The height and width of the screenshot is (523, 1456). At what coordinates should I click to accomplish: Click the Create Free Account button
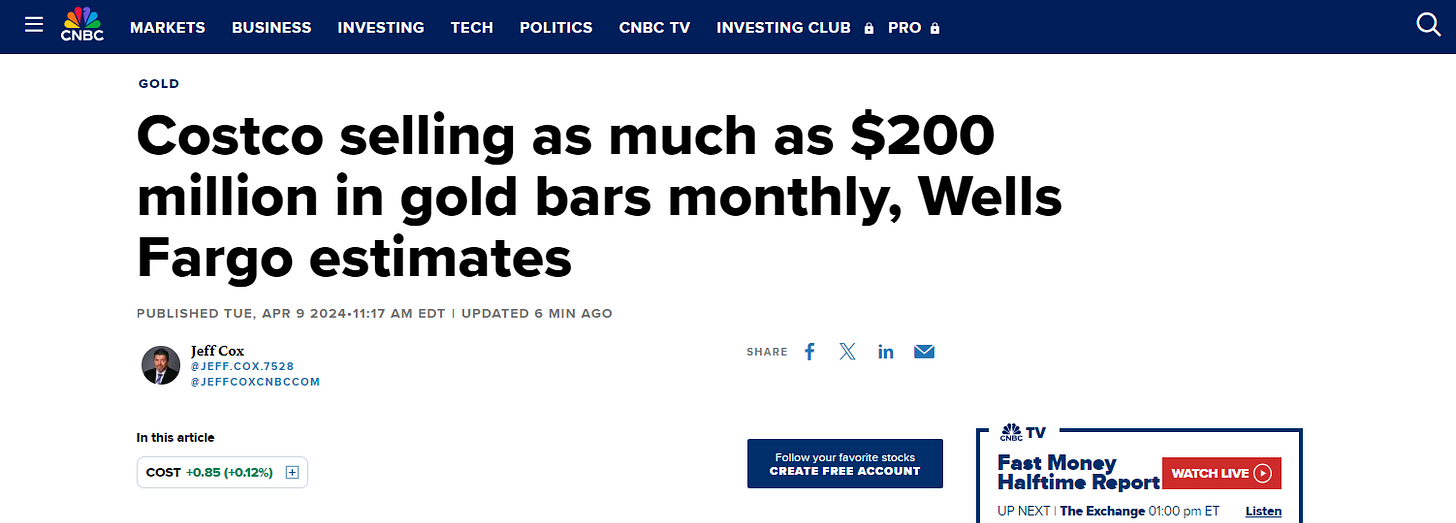(844, 464)
